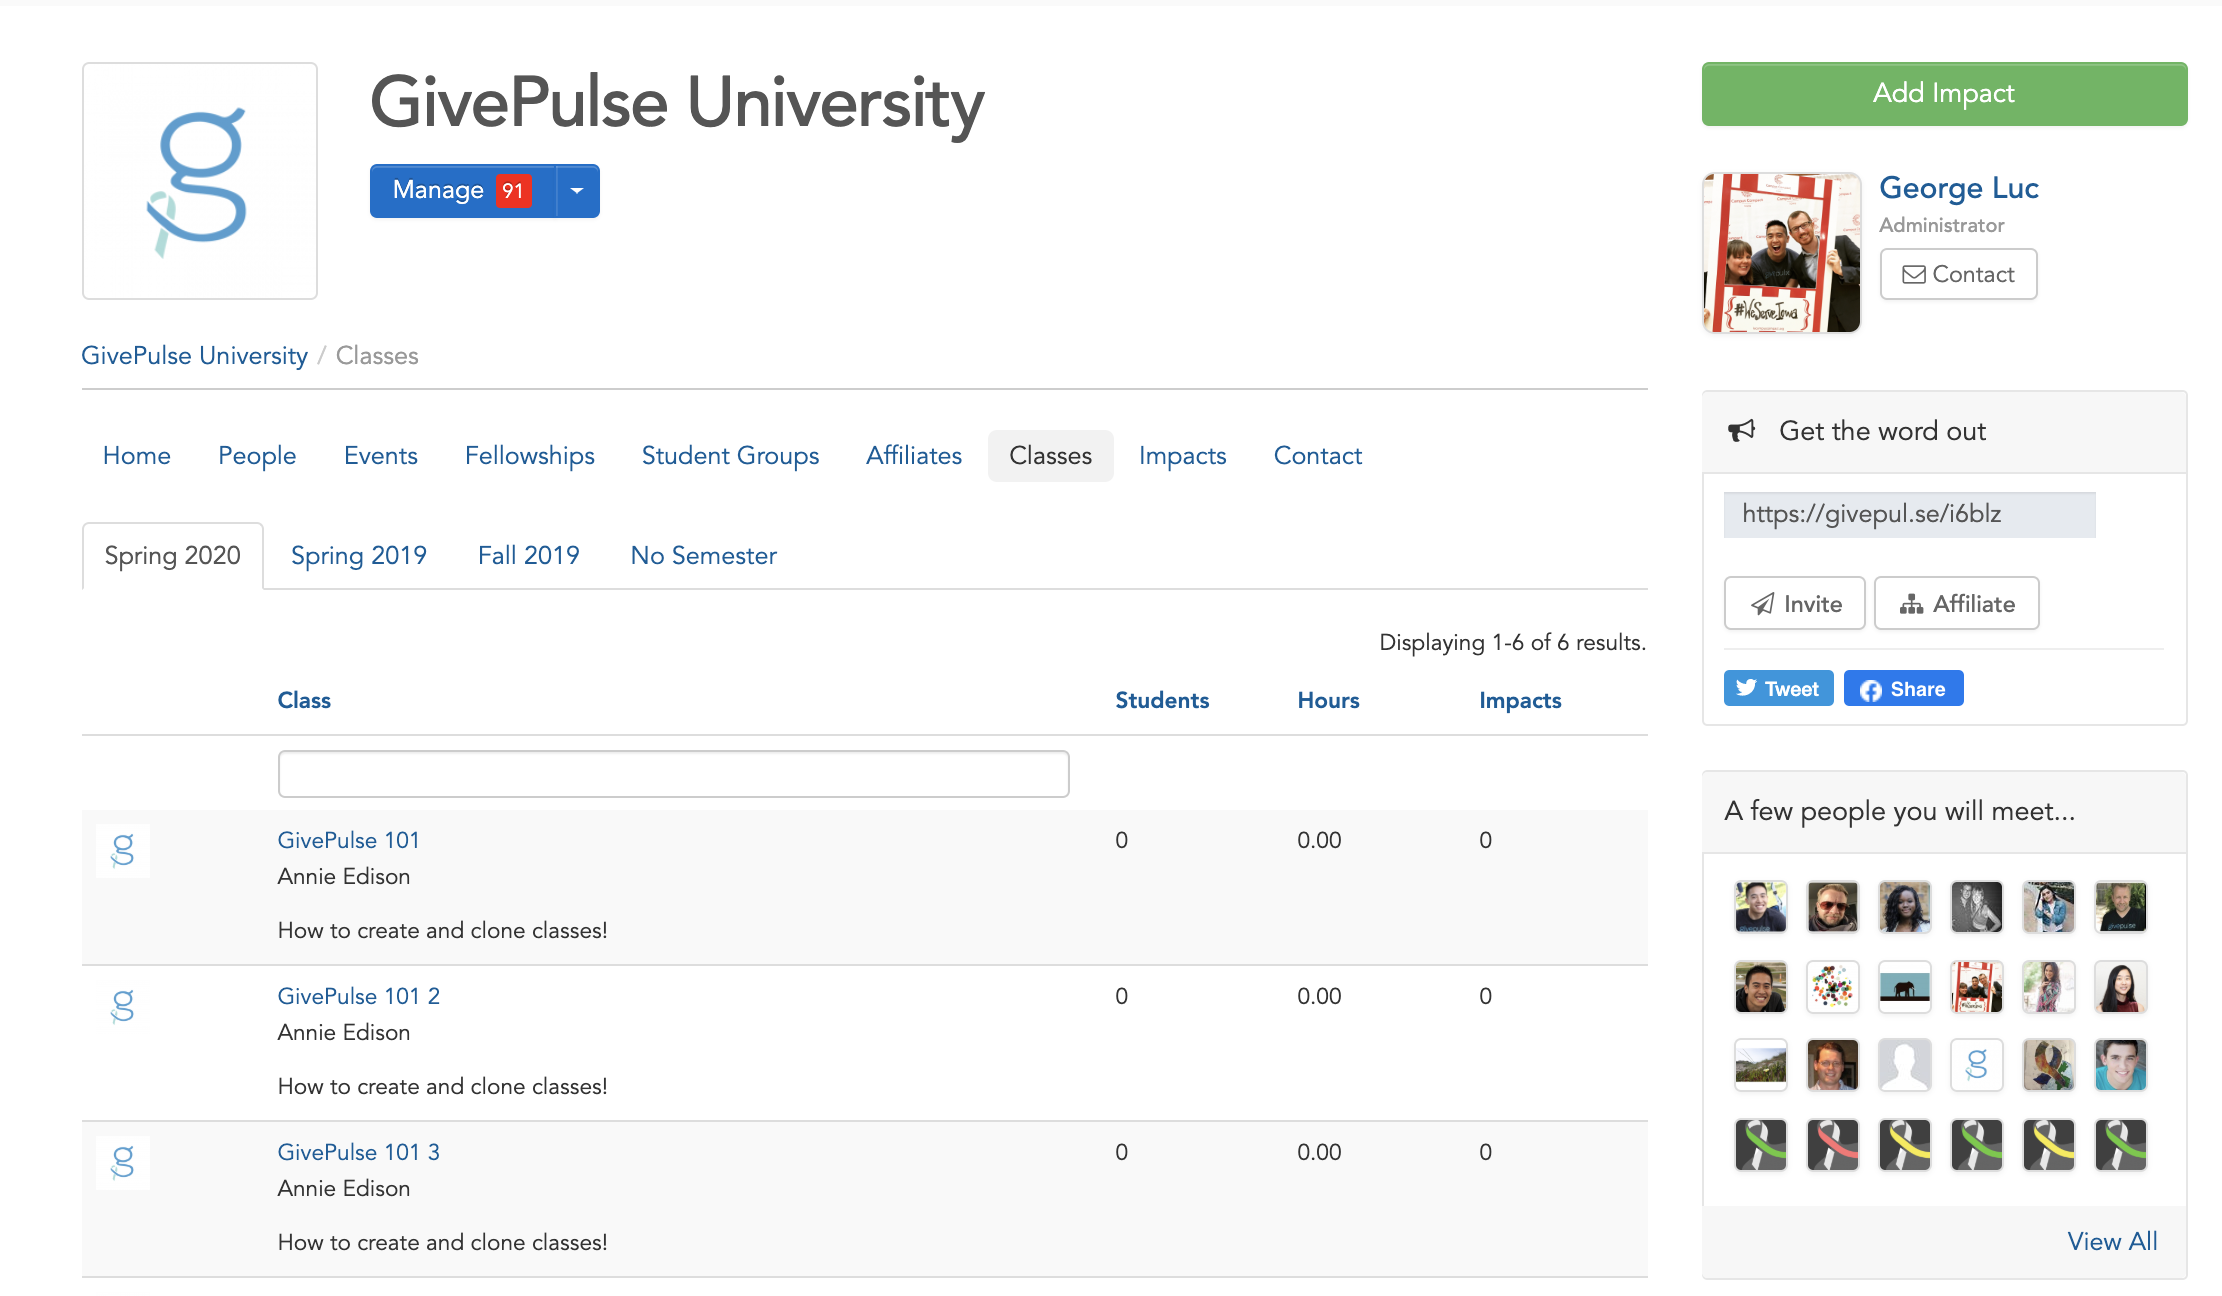Viewport: 2222px width, 1296px height.
Task: Open the gray default silhouette avatar
Action: (x=1905, y=1065)
